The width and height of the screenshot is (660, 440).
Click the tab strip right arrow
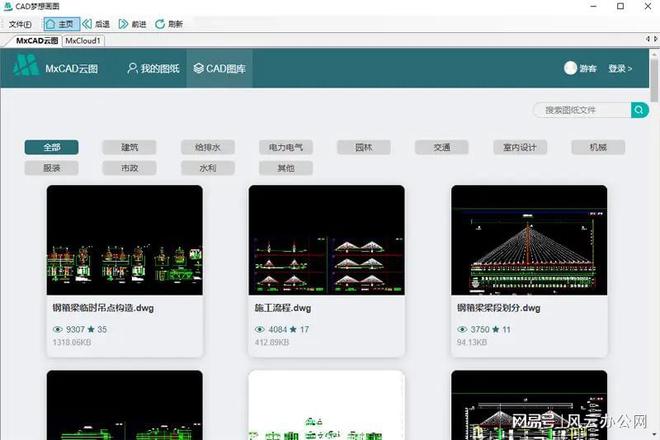[x=655, y=39]
